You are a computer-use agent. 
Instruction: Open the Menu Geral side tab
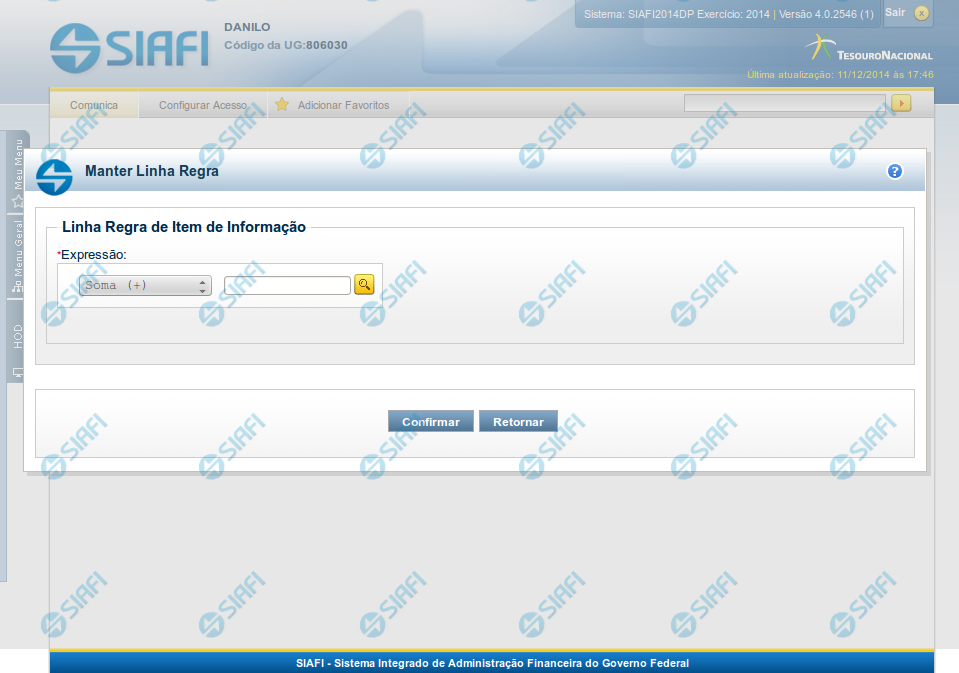[18, 254]
